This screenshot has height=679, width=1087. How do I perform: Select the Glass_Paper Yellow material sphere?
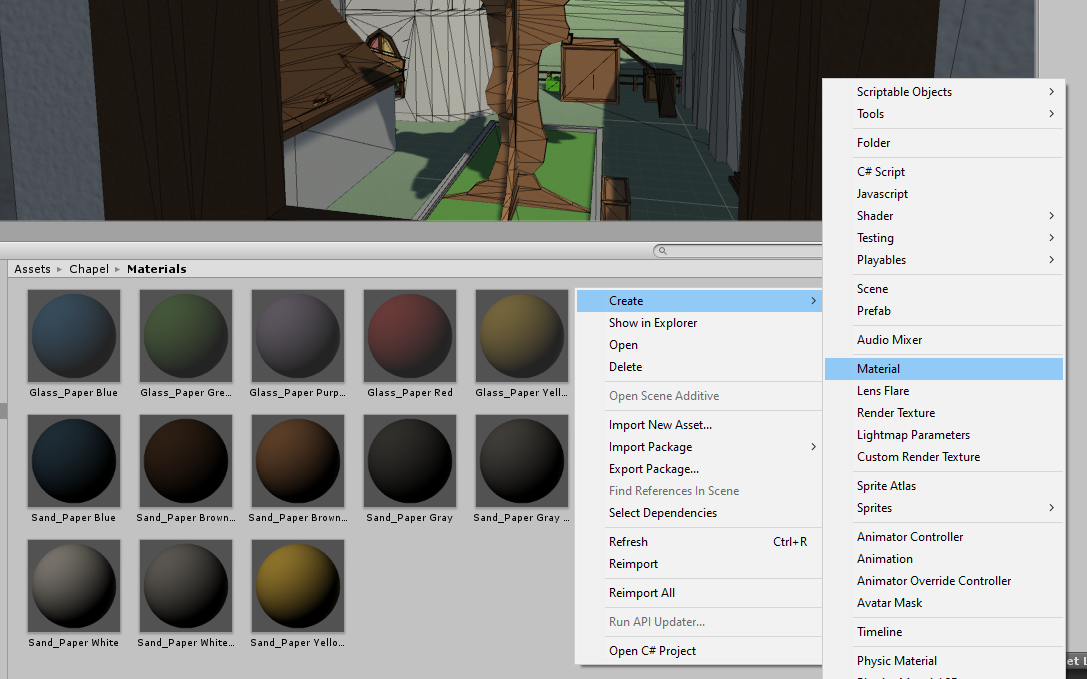521,336
